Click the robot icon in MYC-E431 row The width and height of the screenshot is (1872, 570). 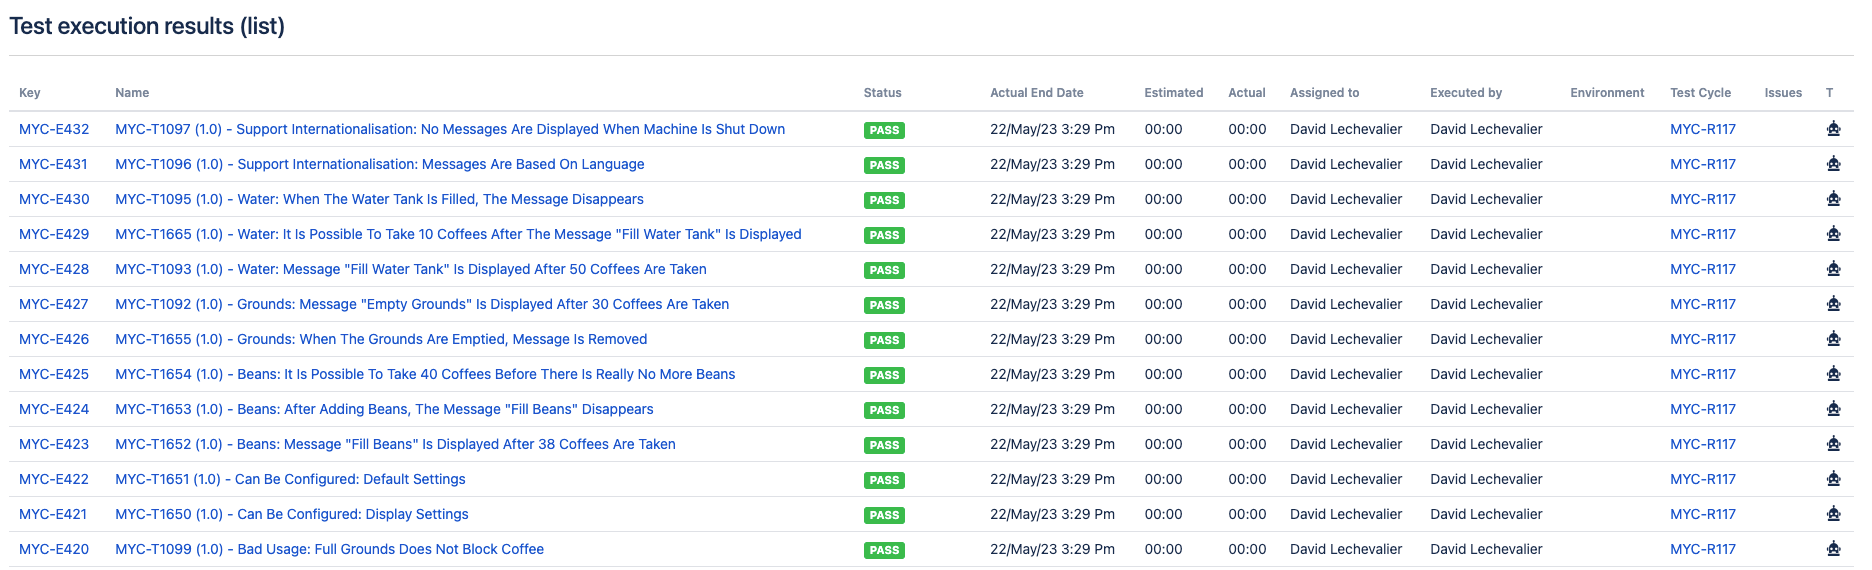[1833, 164]
